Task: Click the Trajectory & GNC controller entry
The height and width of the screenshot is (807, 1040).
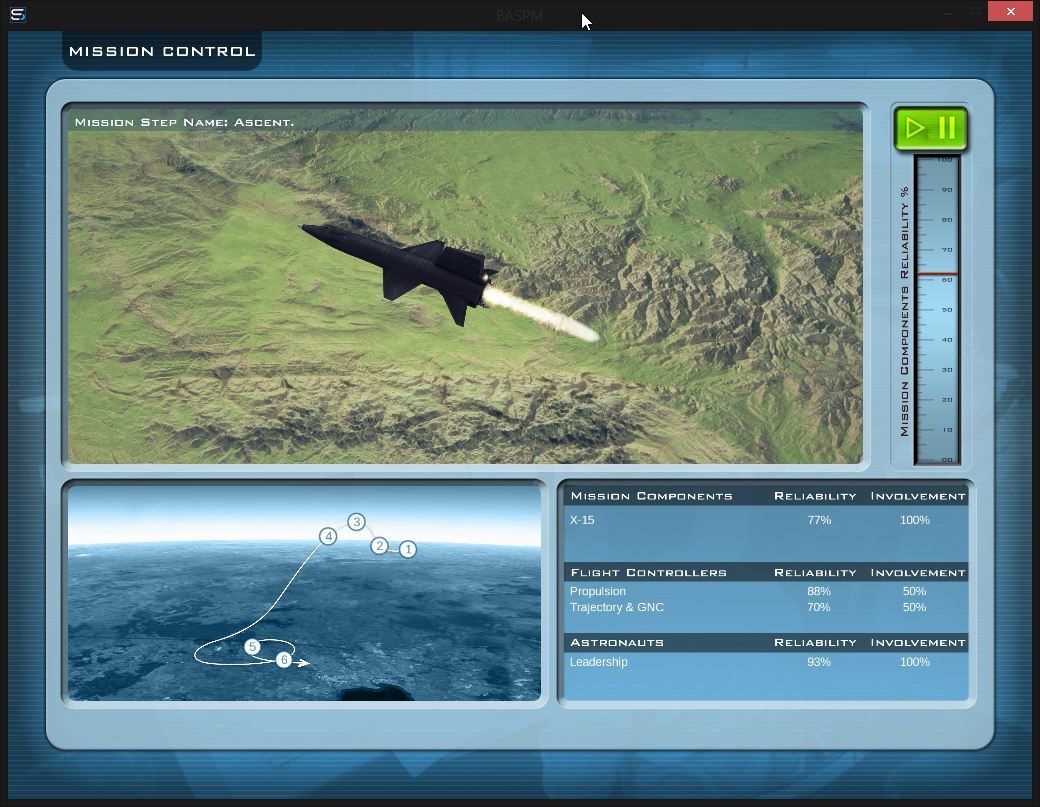Action: (x=617, y=607)
